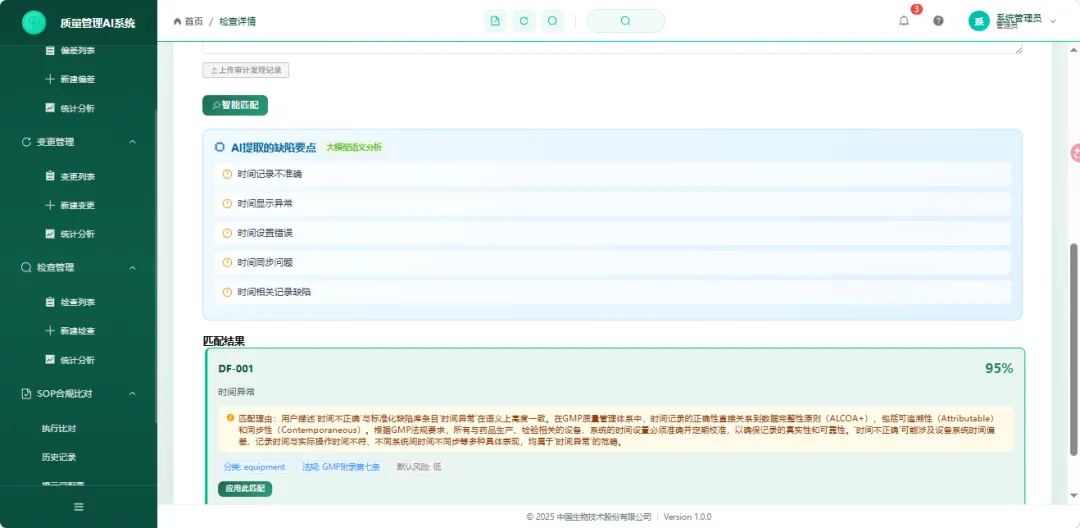This screenshot has height=528, width=1080.
Task: Open the notification bell
Action: (x=904, y=21)
